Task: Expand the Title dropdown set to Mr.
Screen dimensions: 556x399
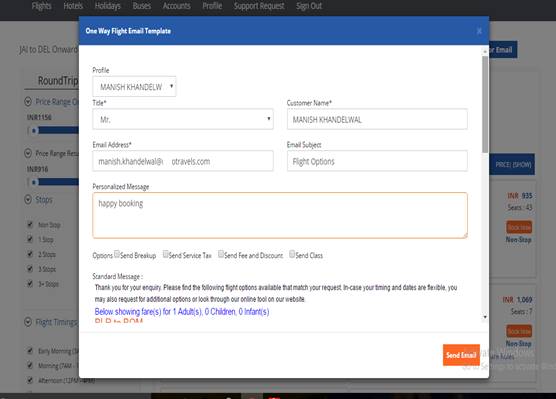Action: tap(183, 119)
